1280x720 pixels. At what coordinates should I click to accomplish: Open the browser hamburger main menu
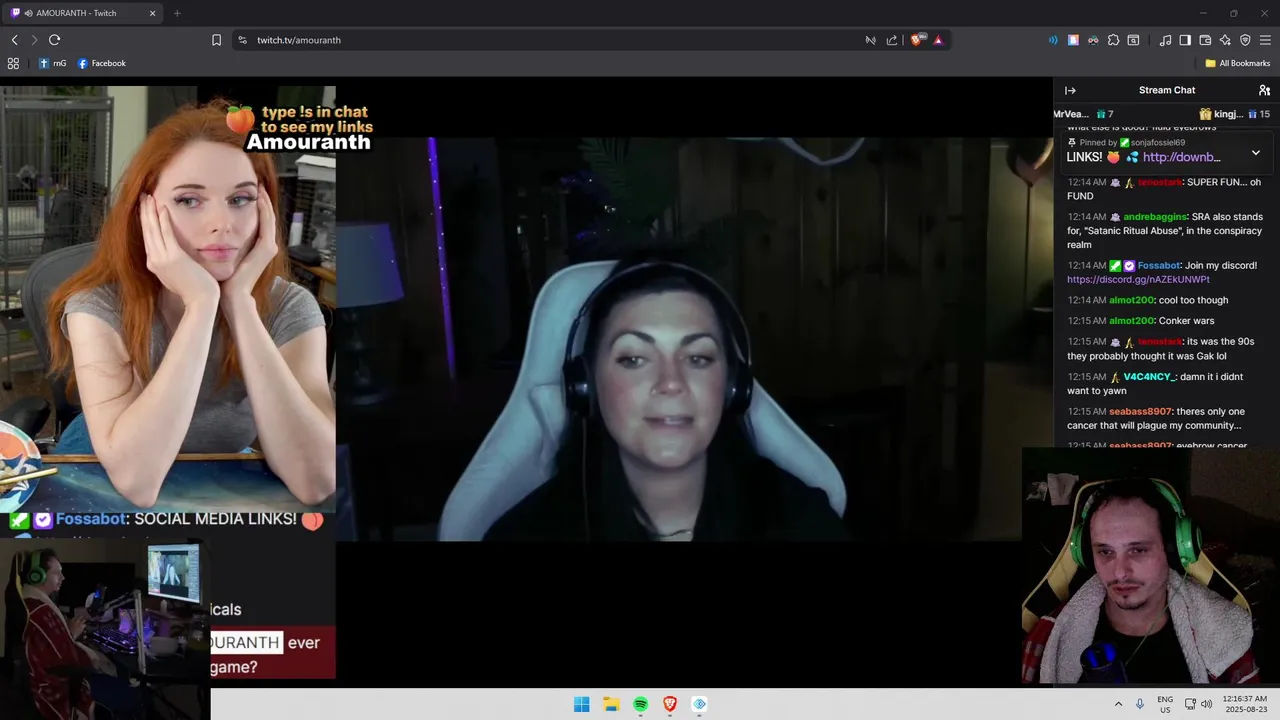pos(1265,40)
